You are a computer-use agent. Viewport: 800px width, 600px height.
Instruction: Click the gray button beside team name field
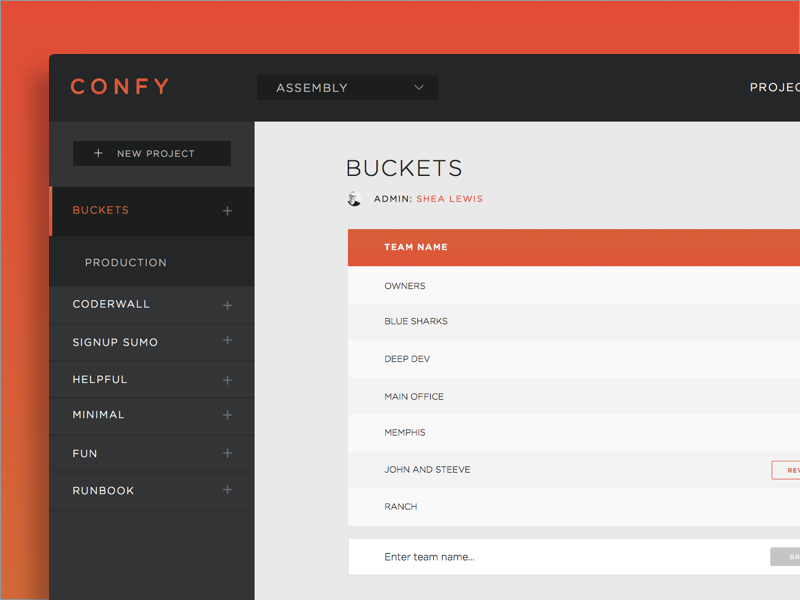(785, 557)
